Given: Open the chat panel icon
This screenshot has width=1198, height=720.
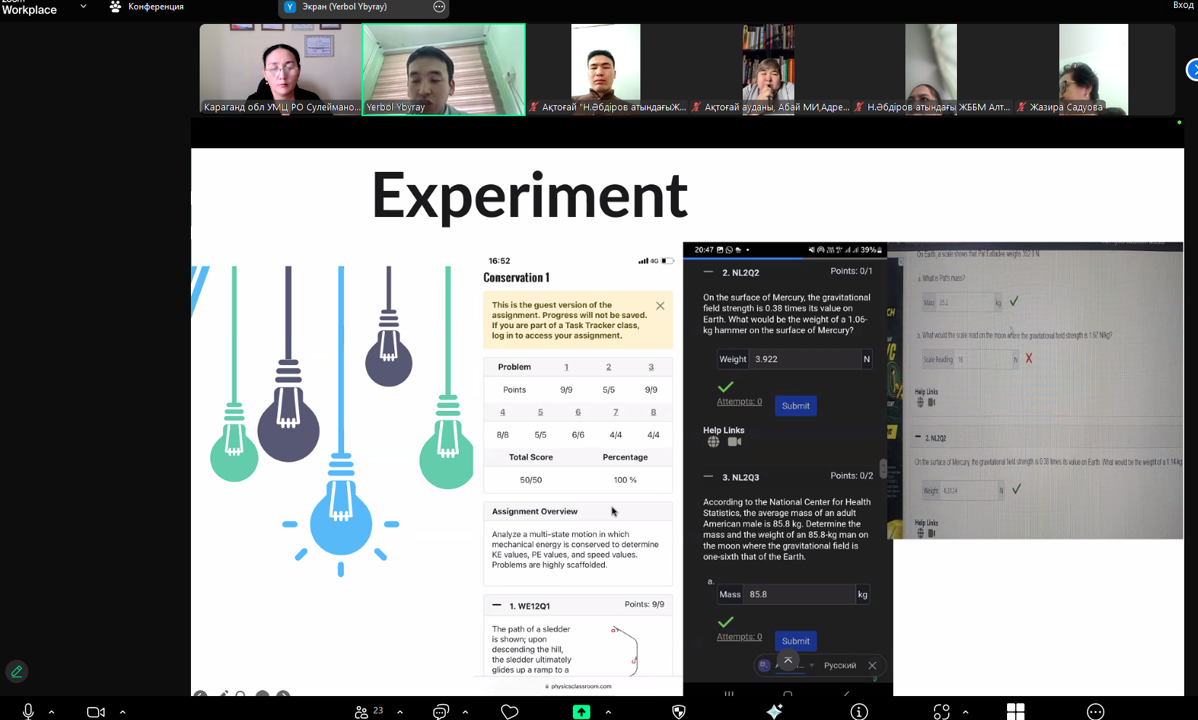Looking at the screenshot, I should [441, 711].
